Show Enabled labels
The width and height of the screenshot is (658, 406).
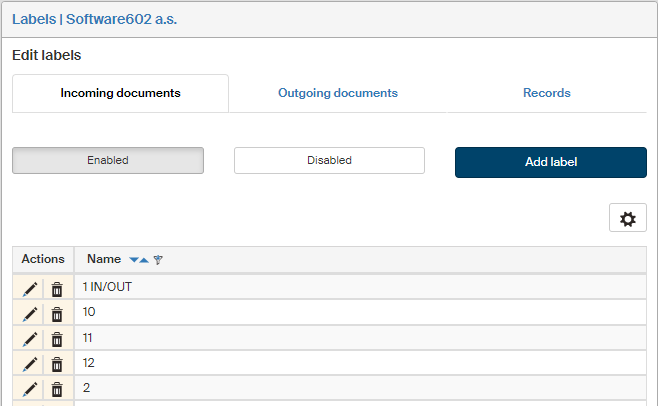point(108,160)
